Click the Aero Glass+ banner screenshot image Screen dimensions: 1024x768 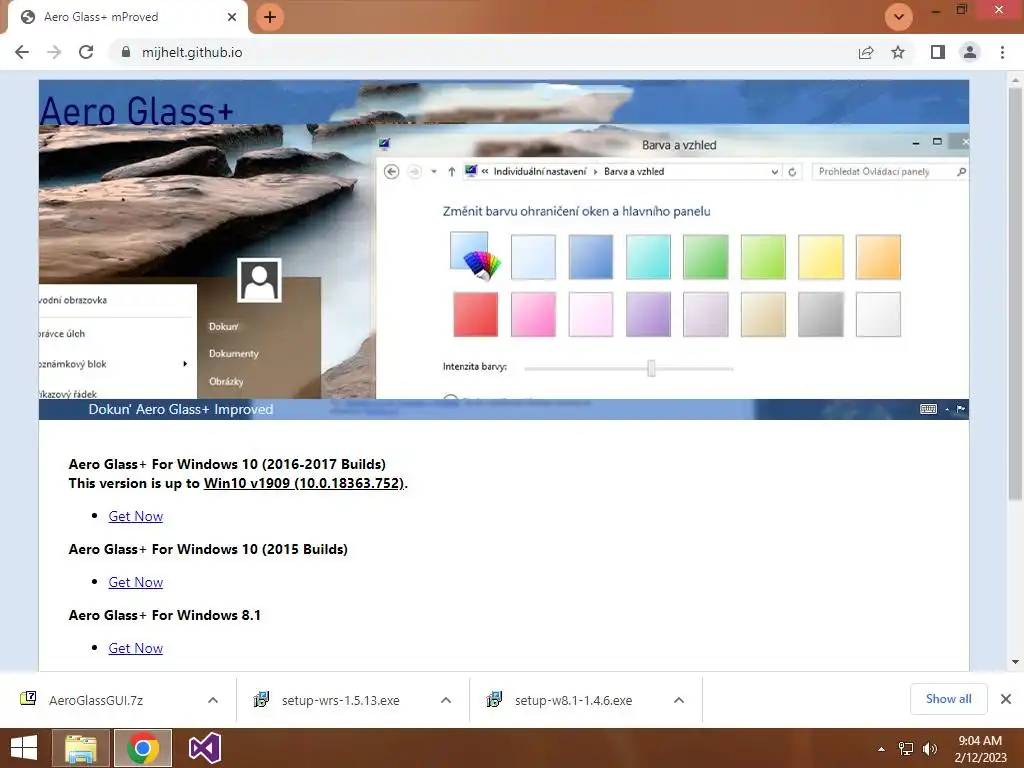pyautogui.click(x=504, y=249)
